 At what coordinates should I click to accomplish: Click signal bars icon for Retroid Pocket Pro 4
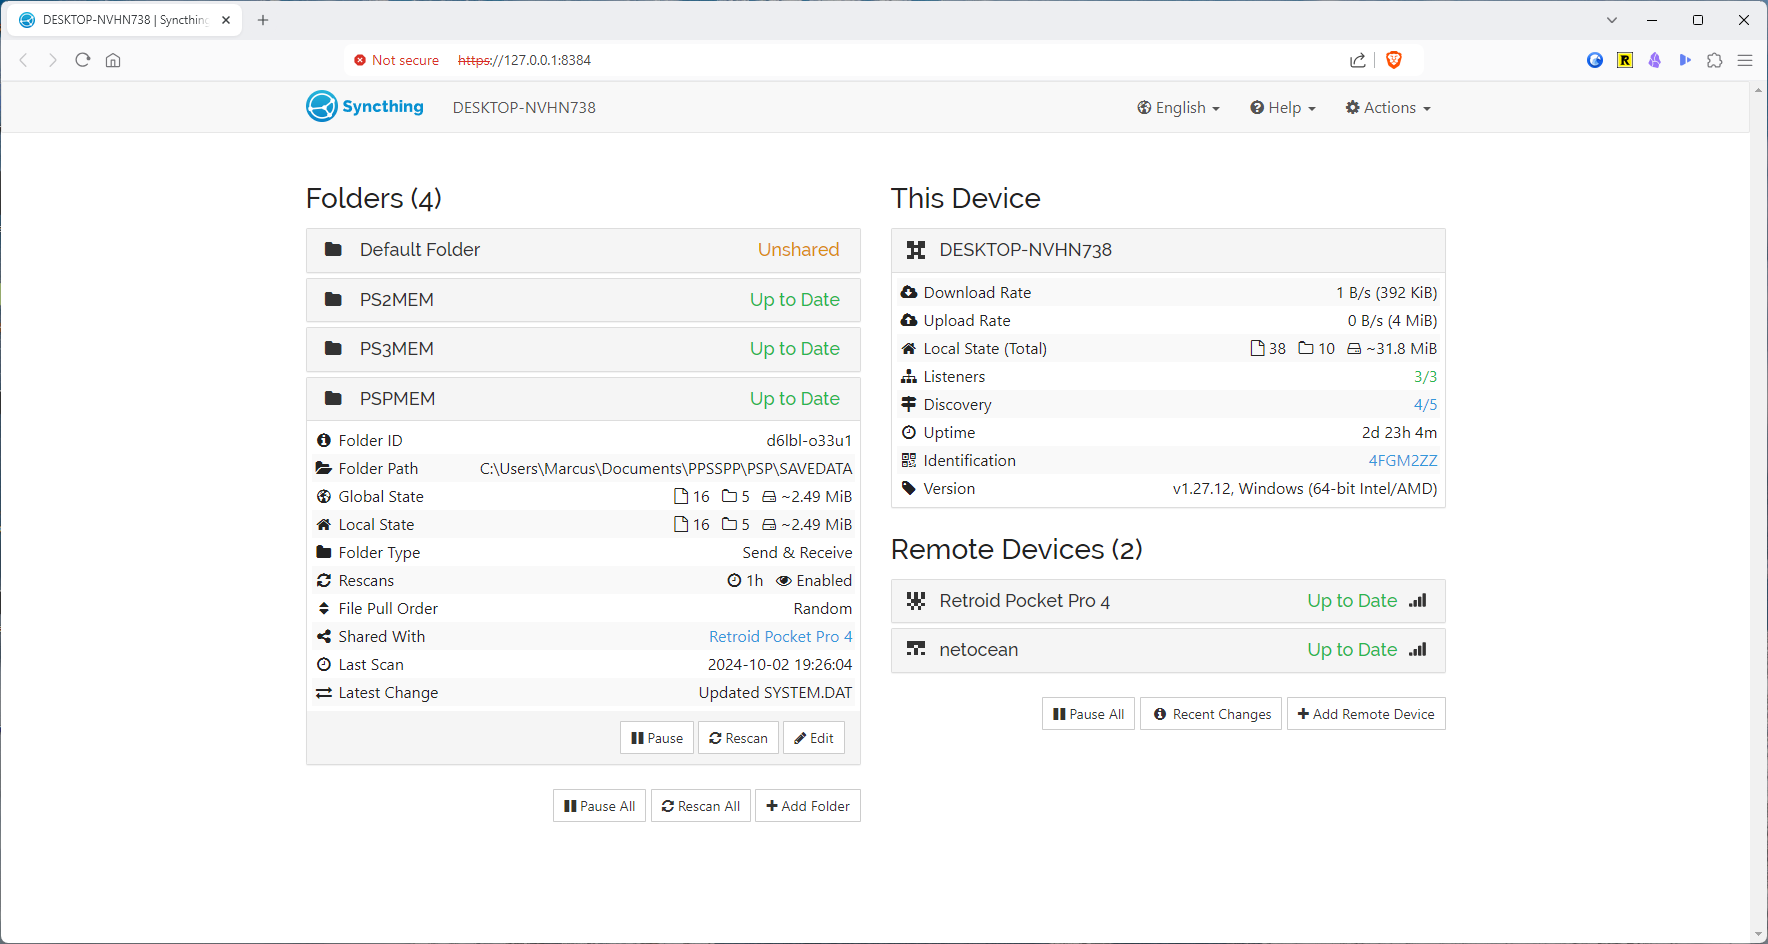click(1418, 600)
